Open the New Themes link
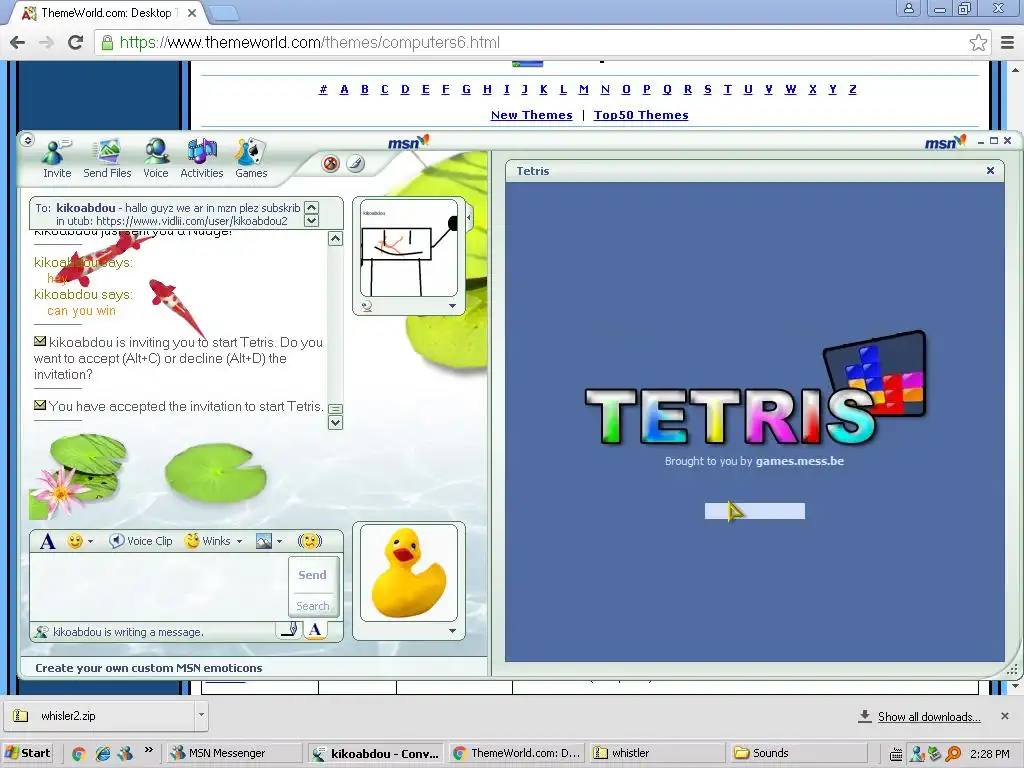The width and height of the screenshot is (1024, 768). click(532, 115)
